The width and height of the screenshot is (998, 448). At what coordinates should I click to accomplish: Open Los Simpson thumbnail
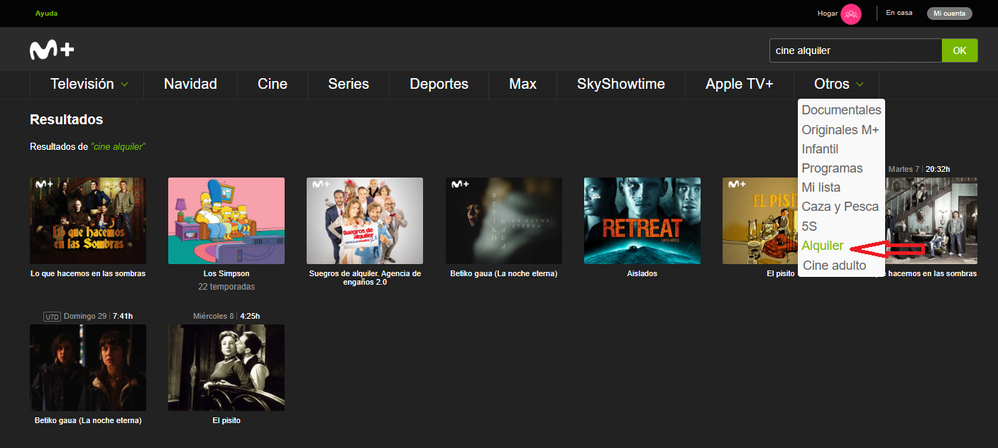[x=226, y=221]
